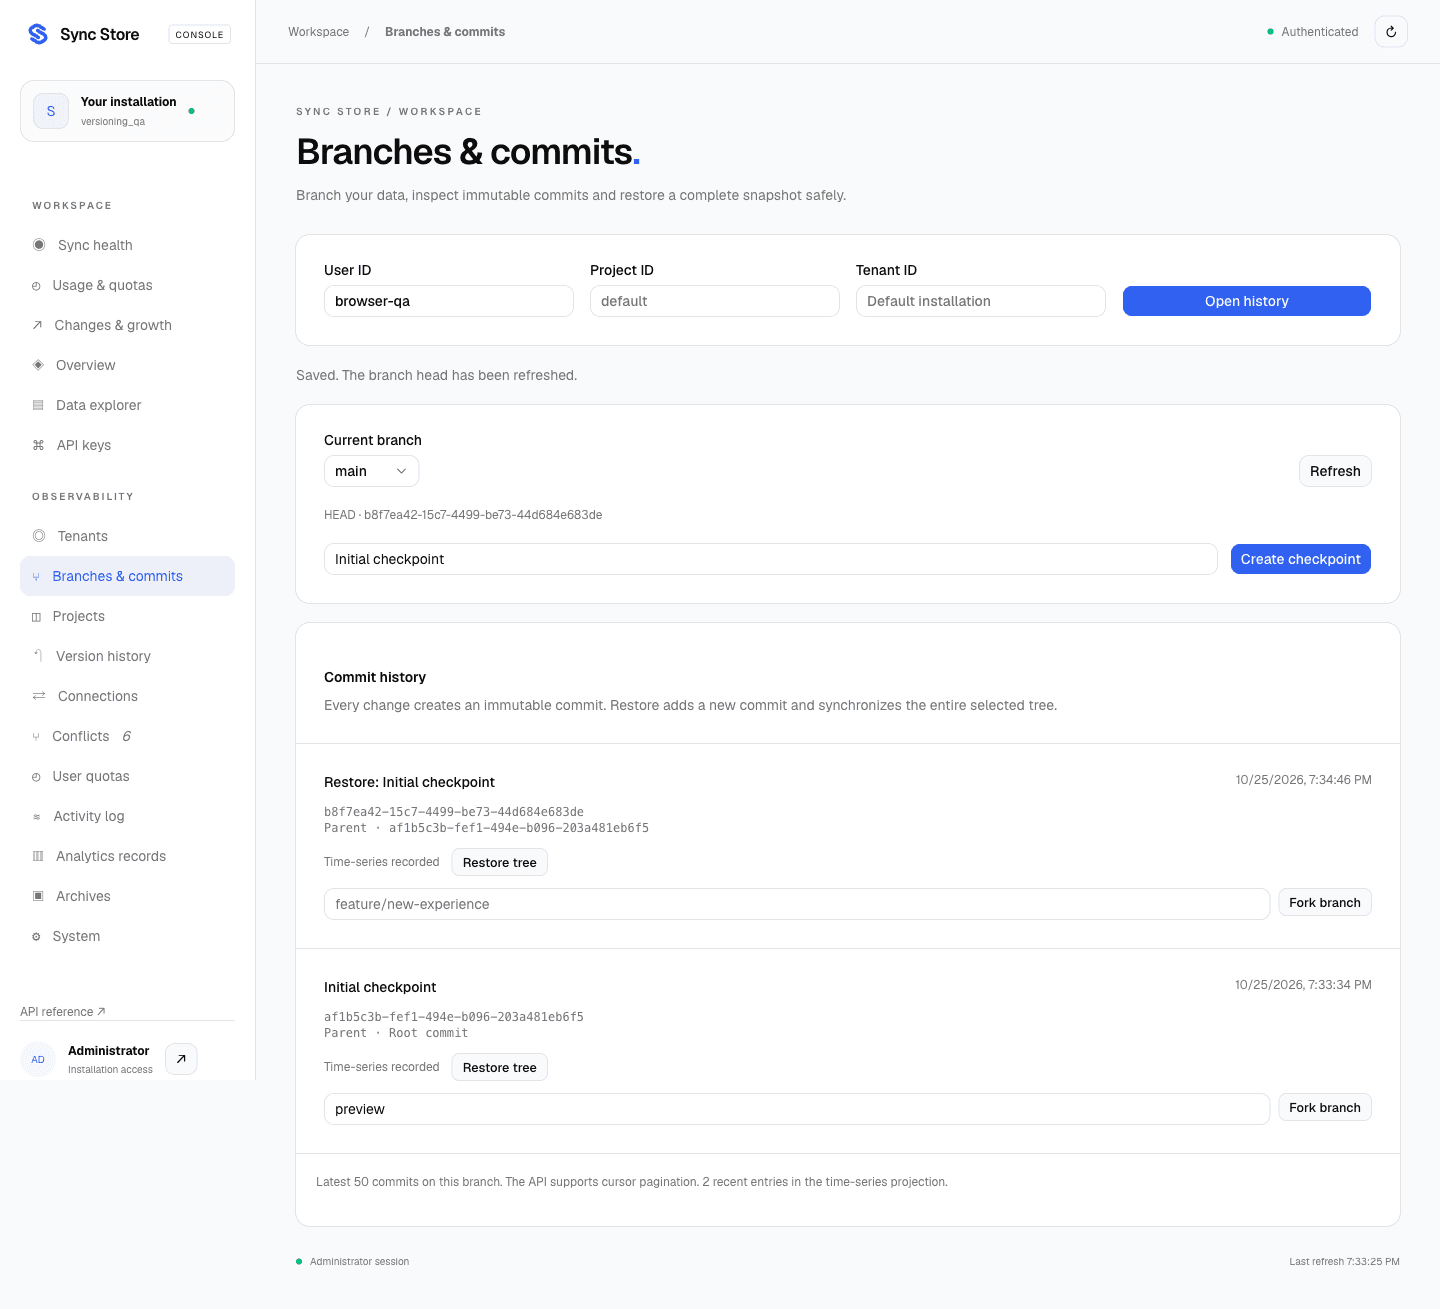Click the Changes & growth arrow icon
The image size is (1440, 1309).
(x=37, y=325)
